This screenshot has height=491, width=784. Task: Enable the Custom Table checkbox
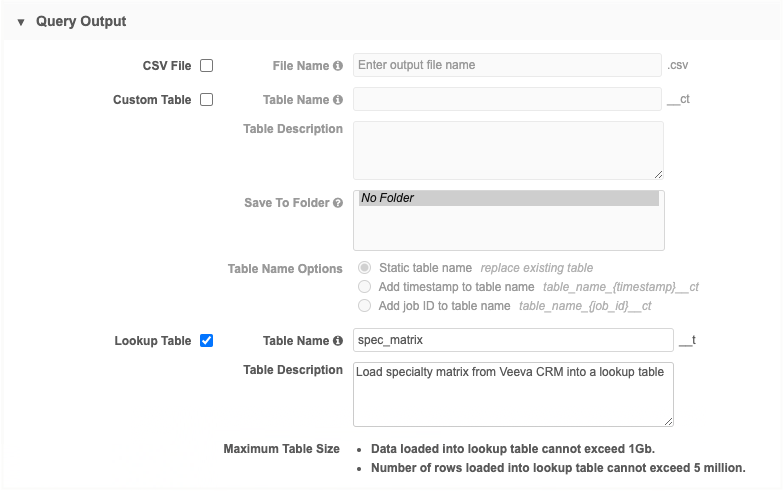207,100
